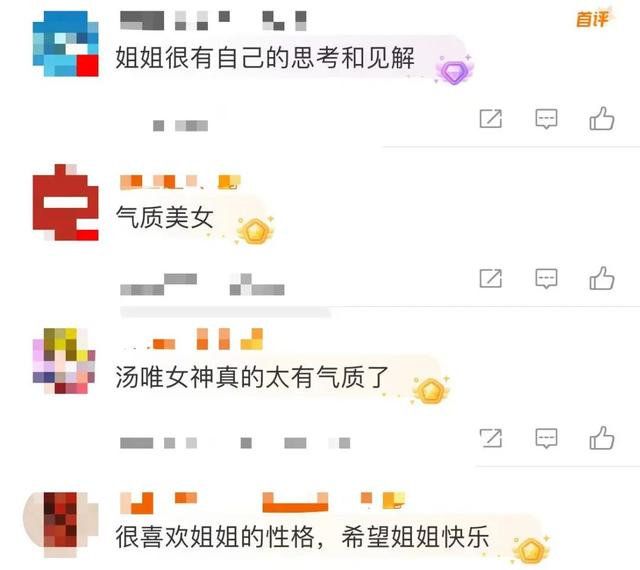Share the comment 姐姐很有自己的思考和见解
640x570 pixels.
tap(491, 119)
